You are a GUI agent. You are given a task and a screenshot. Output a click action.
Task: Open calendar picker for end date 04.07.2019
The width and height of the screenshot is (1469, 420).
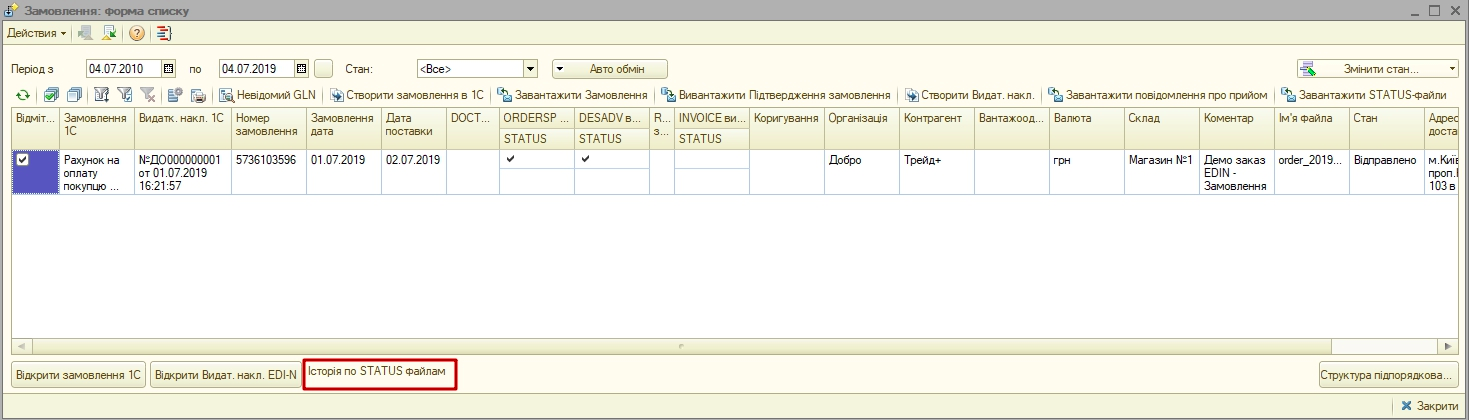[x=301, y=69]
